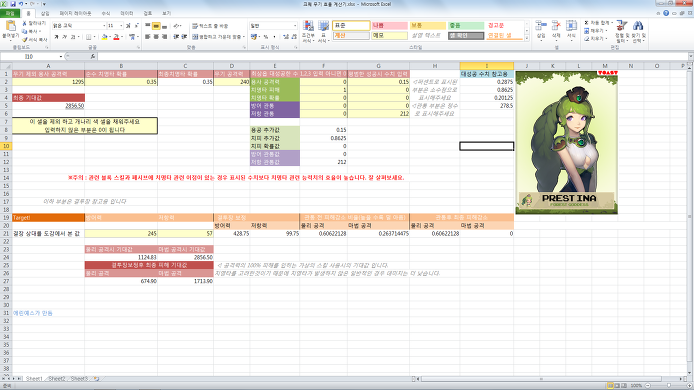Increase indent icon
Viewport: 694px width, 390px height.
tap(184, 37)
